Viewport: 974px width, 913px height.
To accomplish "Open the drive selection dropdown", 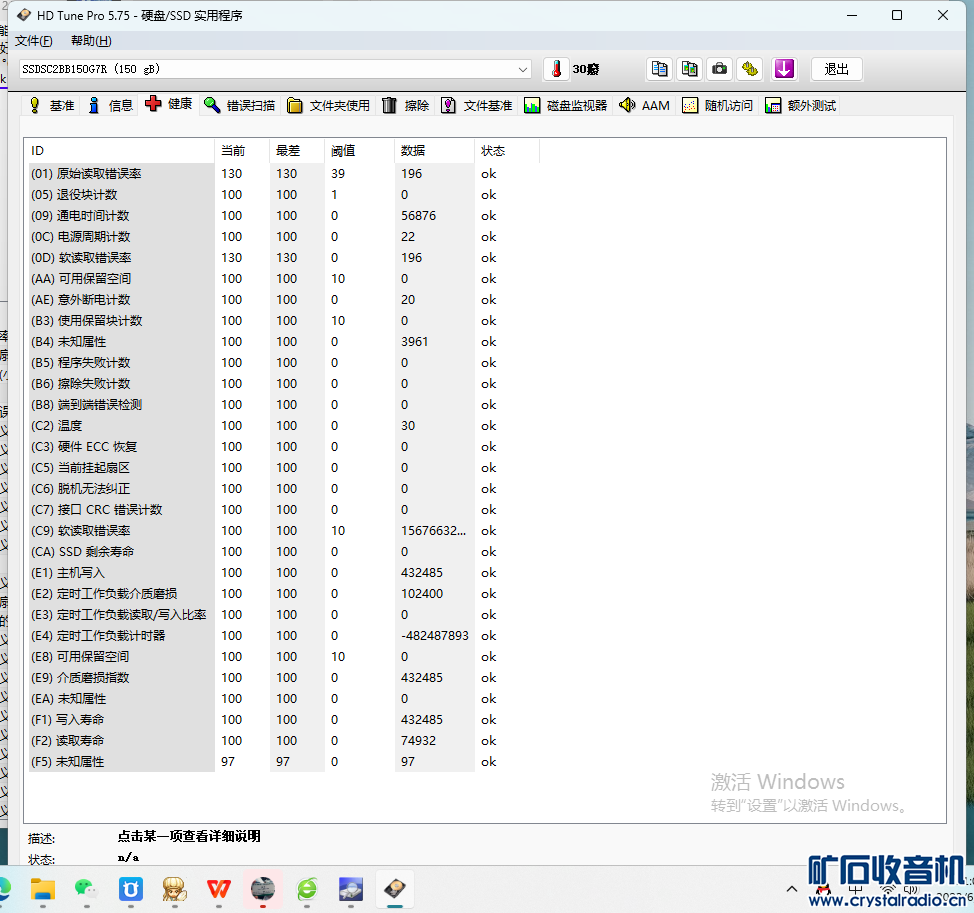I will (522, 69).
